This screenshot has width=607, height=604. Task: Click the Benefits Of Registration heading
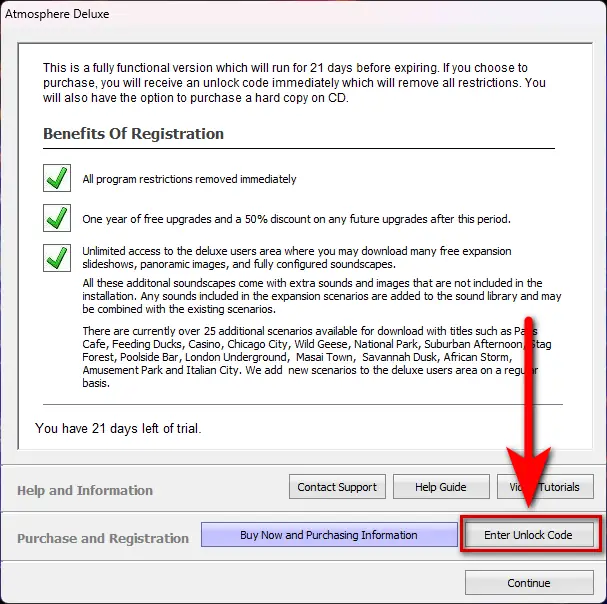coord(133,134)
